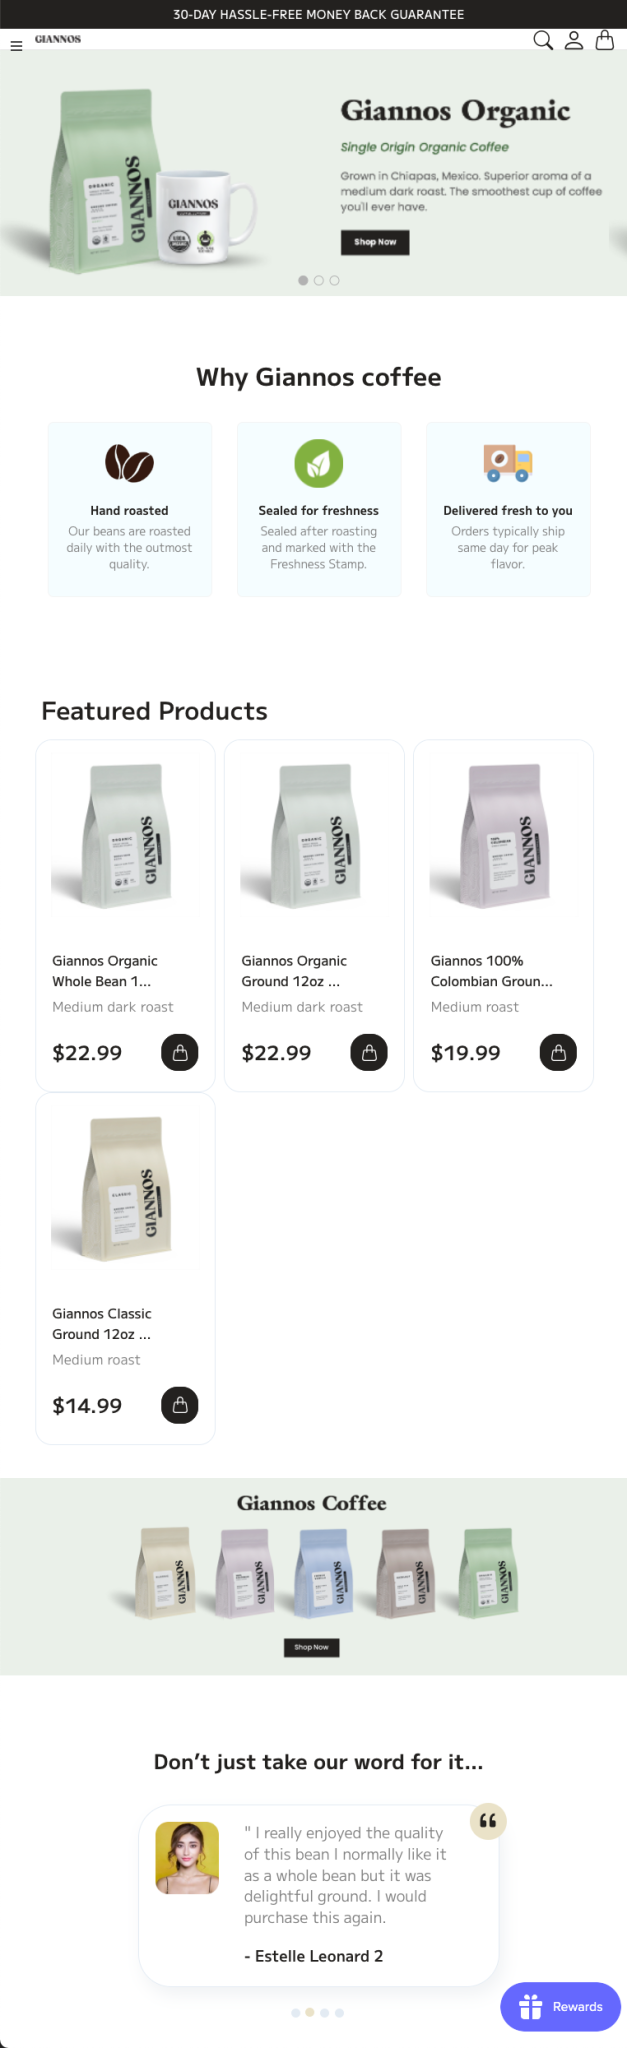This screenshot has height=2048, width=627.
Task: Add Giannos Organic Whole Bean to cart
Action: pos(180,1052)
